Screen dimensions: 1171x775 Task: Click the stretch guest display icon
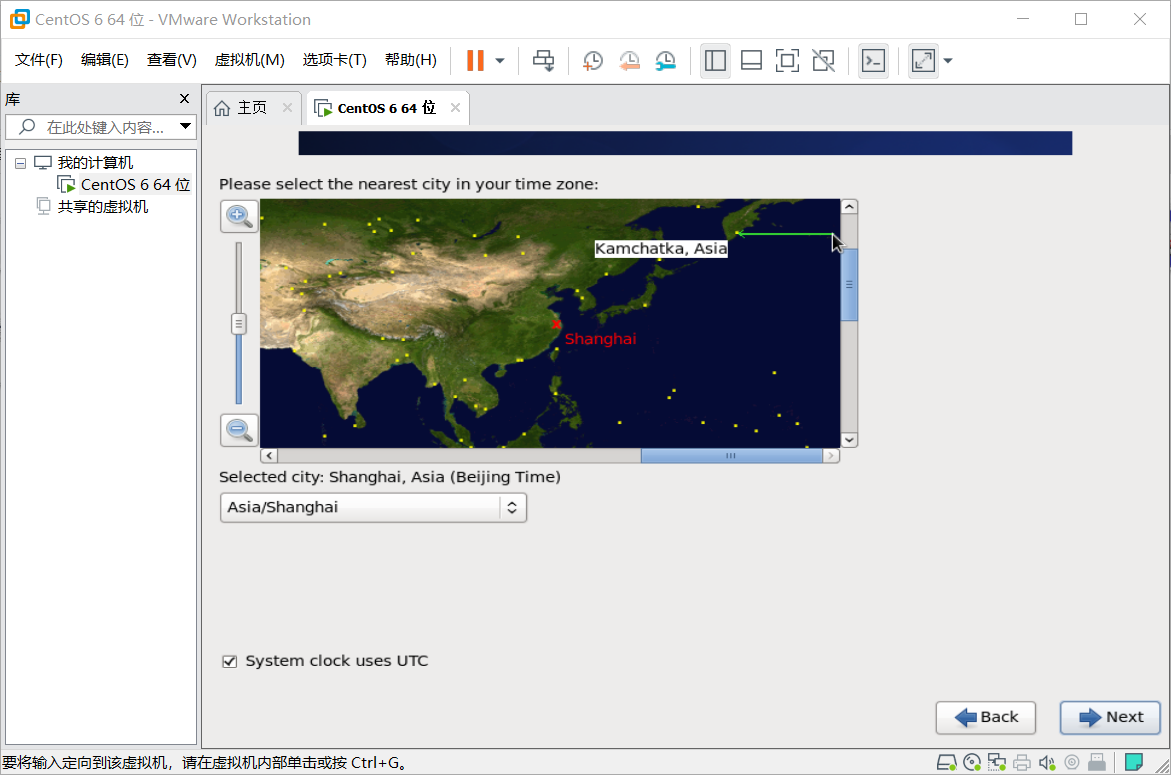tap(923, 60)
